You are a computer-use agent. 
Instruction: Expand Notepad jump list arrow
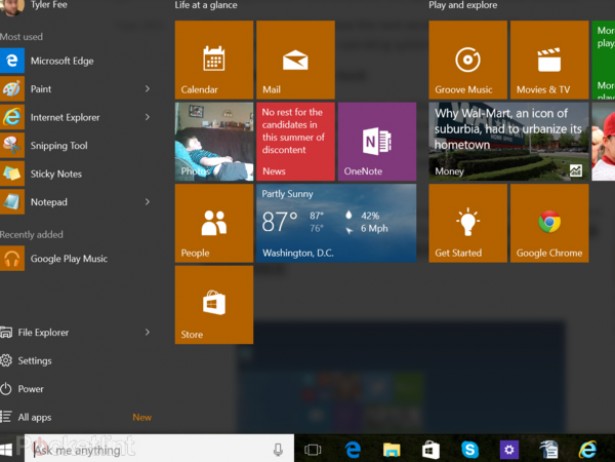pos(147,202)
